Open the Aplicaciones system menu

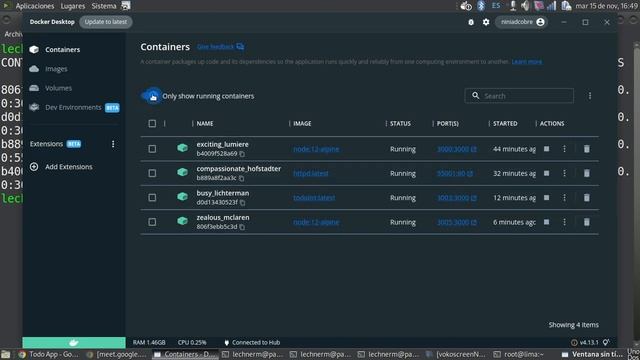pos(34,6)
